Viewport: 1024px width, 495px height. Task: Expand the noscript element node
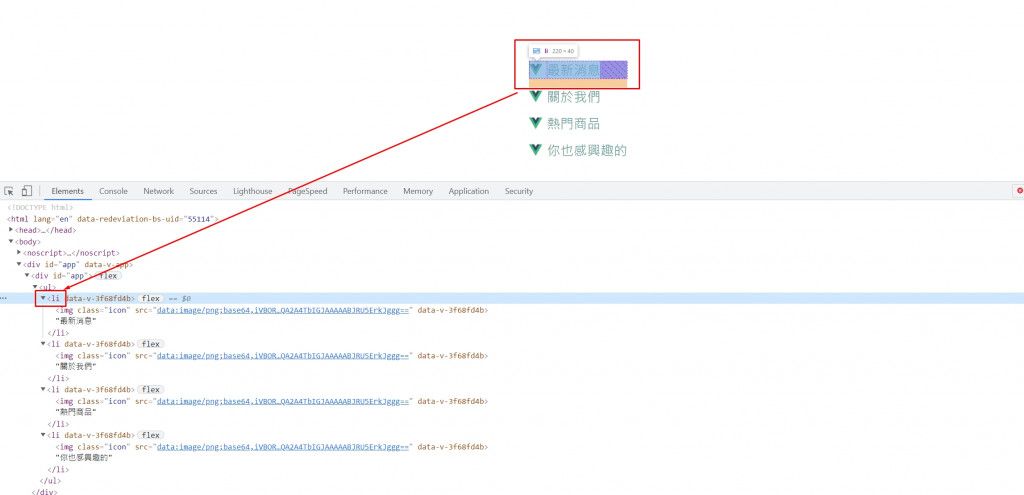(x=20, y=253)
